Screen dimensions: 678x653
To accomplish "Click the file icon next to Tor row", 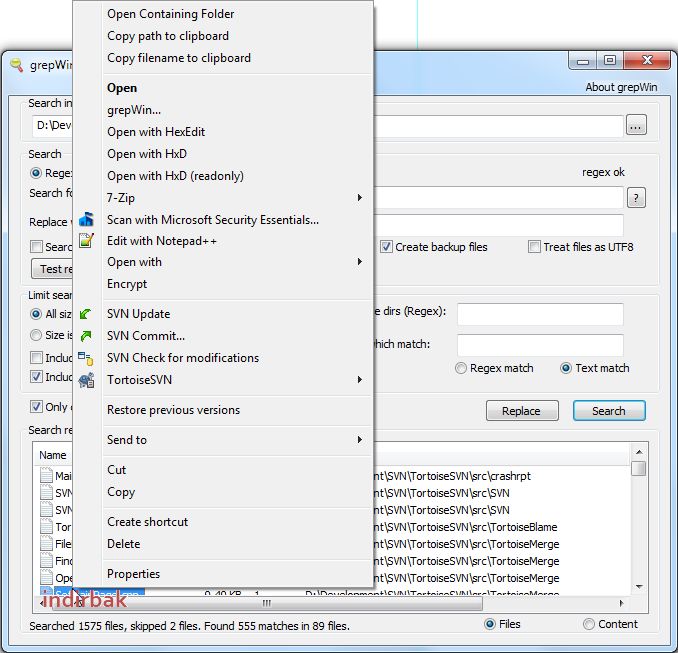I will (x=46, y=526).
